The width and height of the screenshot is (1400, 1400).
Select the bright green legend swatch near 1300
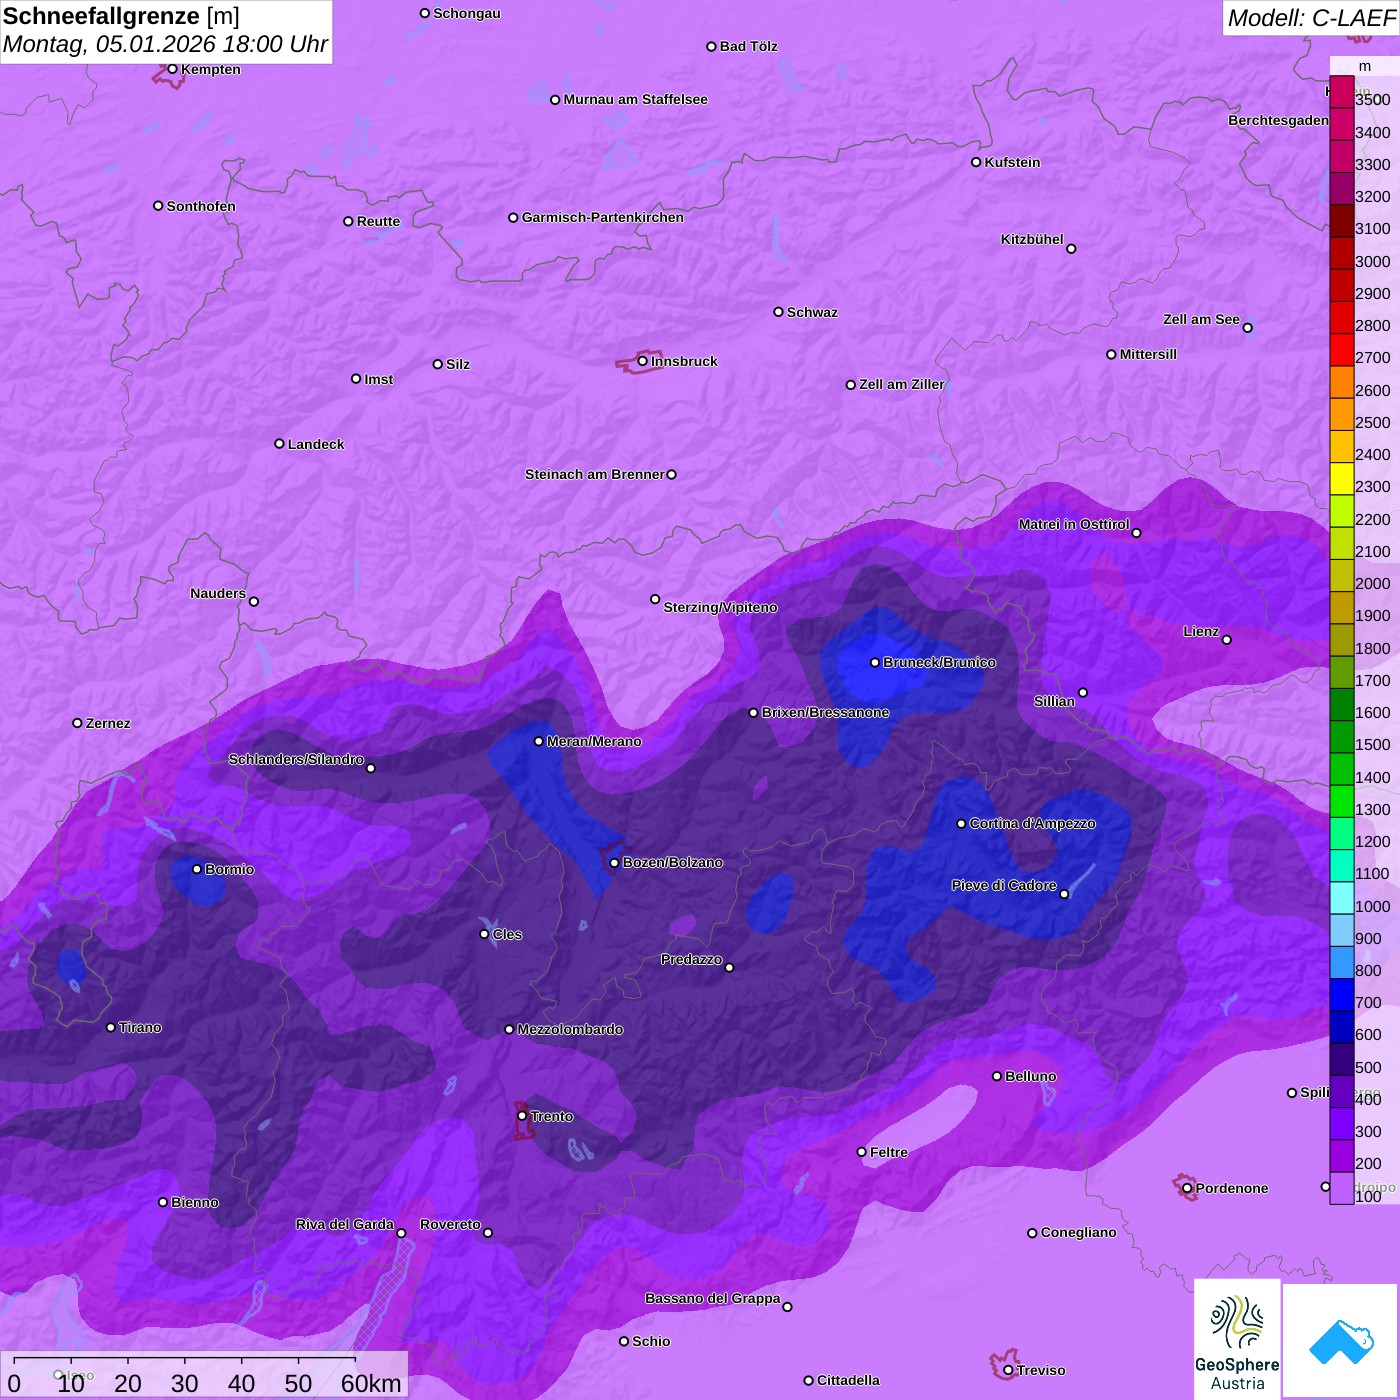1342,801
